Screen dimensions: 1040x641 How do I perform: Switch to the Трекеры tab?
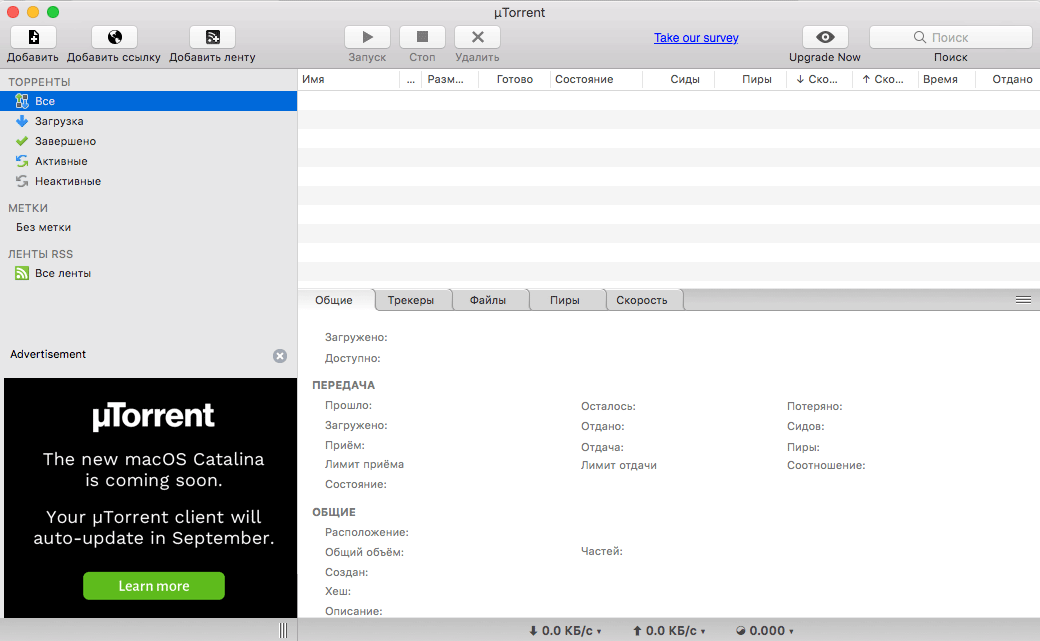pyautogui.click(x=411, y=300)
